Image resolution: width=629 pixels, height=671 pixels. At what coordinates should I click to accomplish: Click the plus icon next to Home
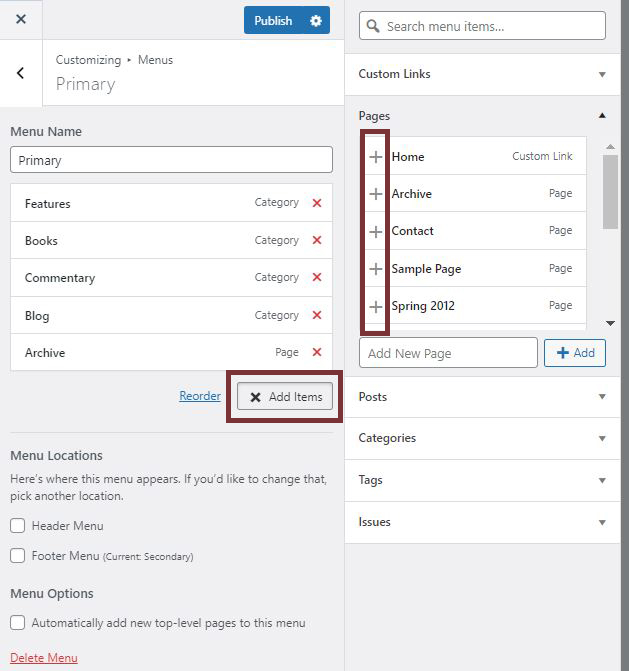pos(376,157)
